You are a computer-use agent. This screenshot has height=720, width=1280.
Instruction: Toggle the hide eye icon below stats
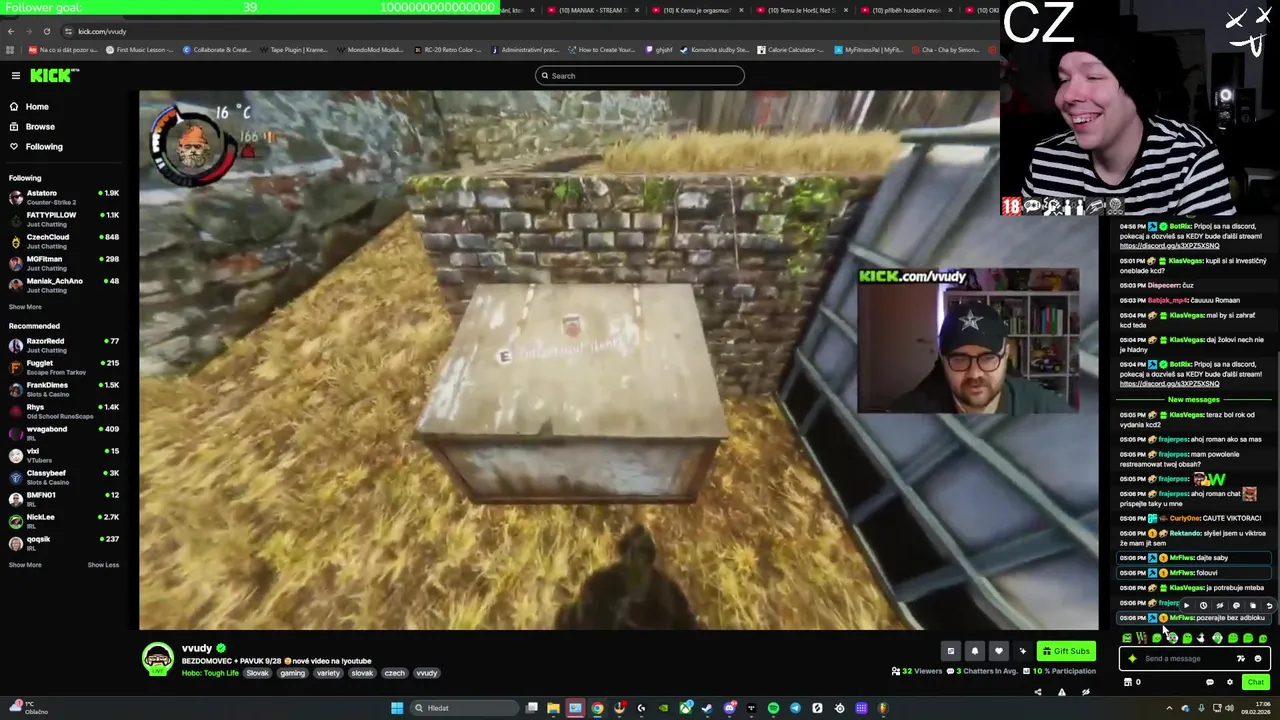(x=1085, y=692)
